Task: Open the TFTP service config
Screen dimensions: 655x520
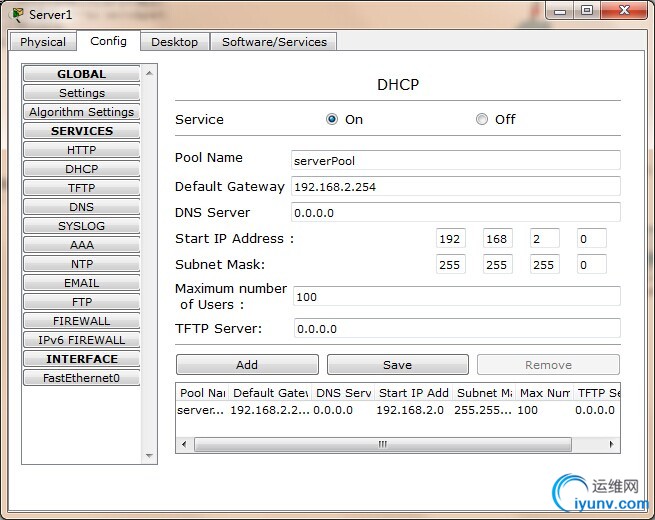Action: click(x=81, y=188)
